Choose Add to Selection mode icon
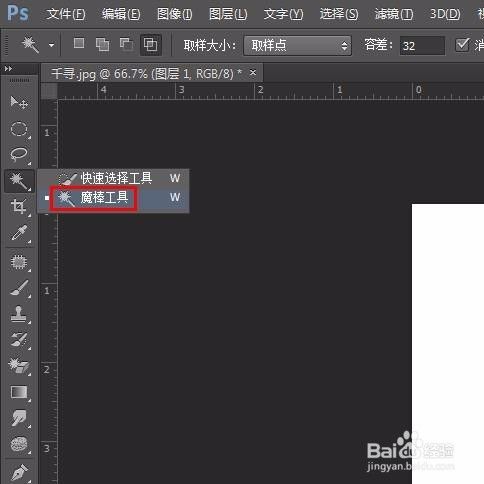Screen dimensions: 484x484 [102, 44]
